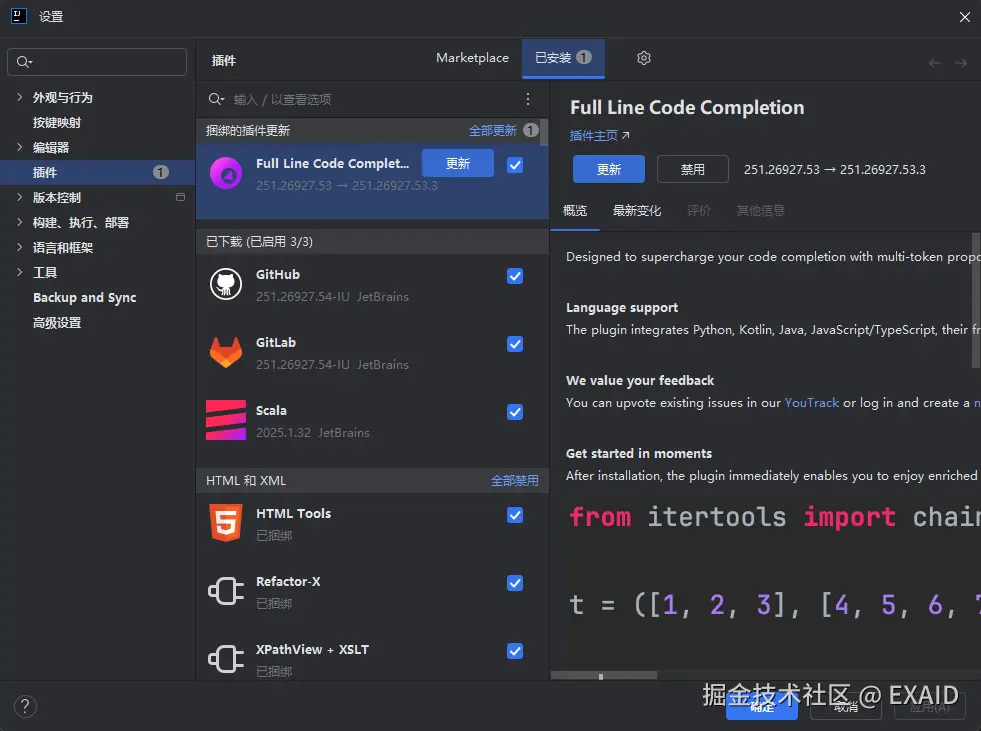Viewport: 981px width, 731px height.
Task: Select the GitLab plugin name
Action: pyautogui.click(x=276, y=342)
